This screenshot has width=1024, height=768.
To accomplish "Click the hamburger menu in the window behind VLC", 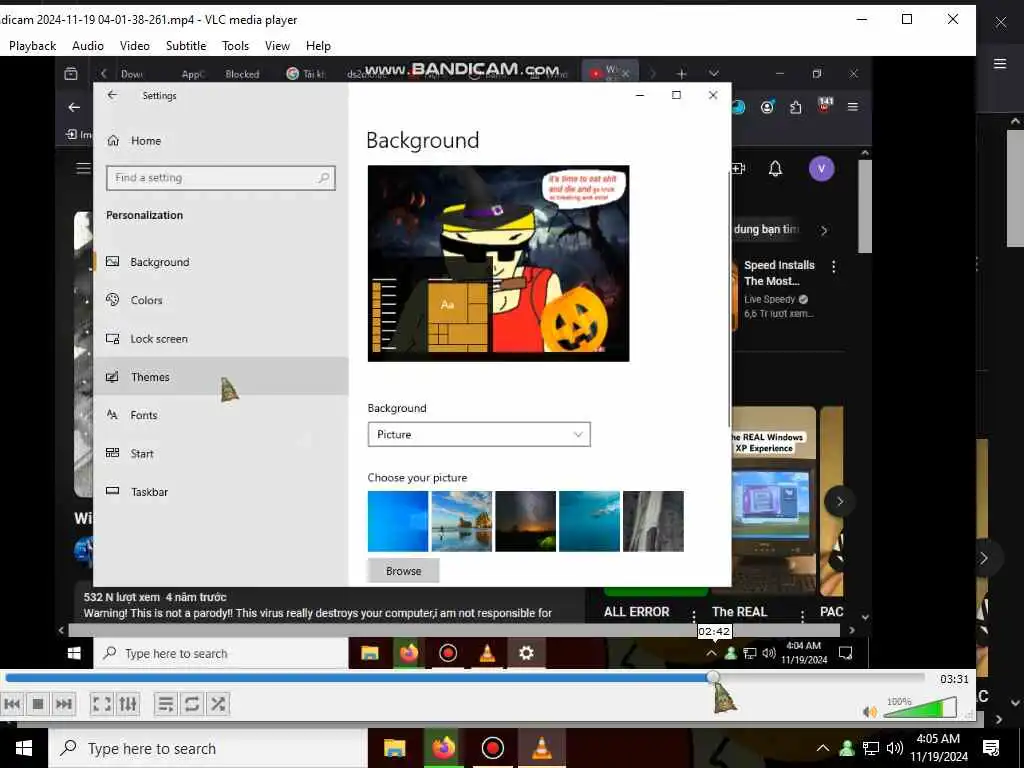I will [1000, 63].
